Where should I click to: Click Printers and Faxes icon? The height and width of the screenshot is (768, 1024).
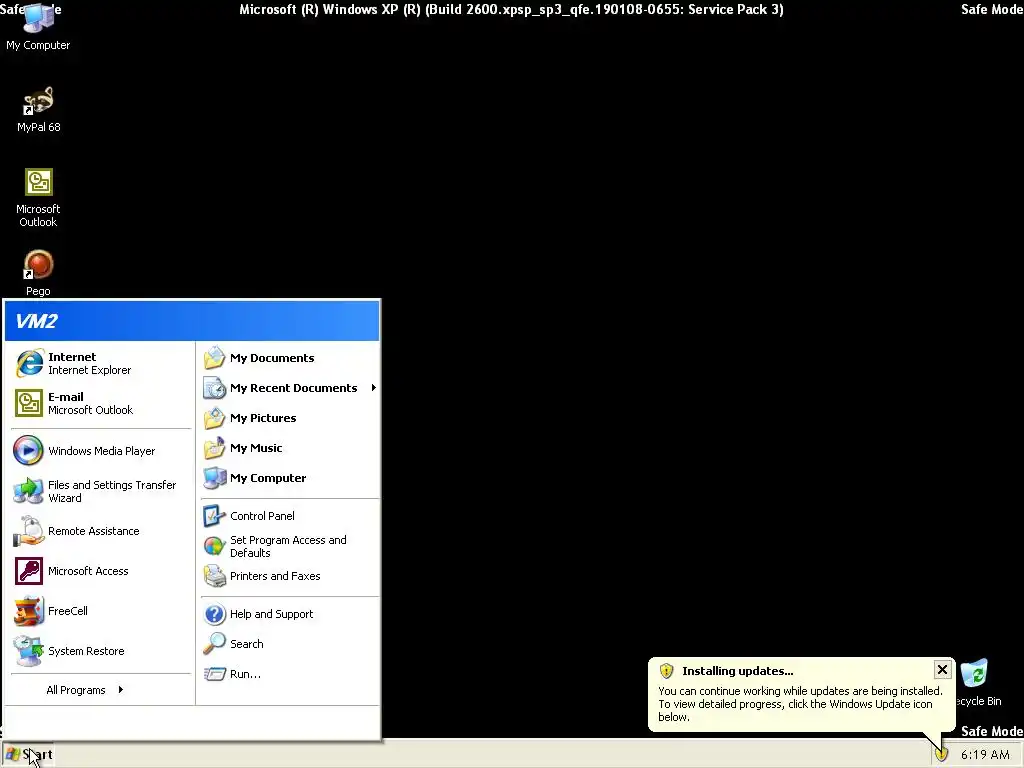(214, 576)
